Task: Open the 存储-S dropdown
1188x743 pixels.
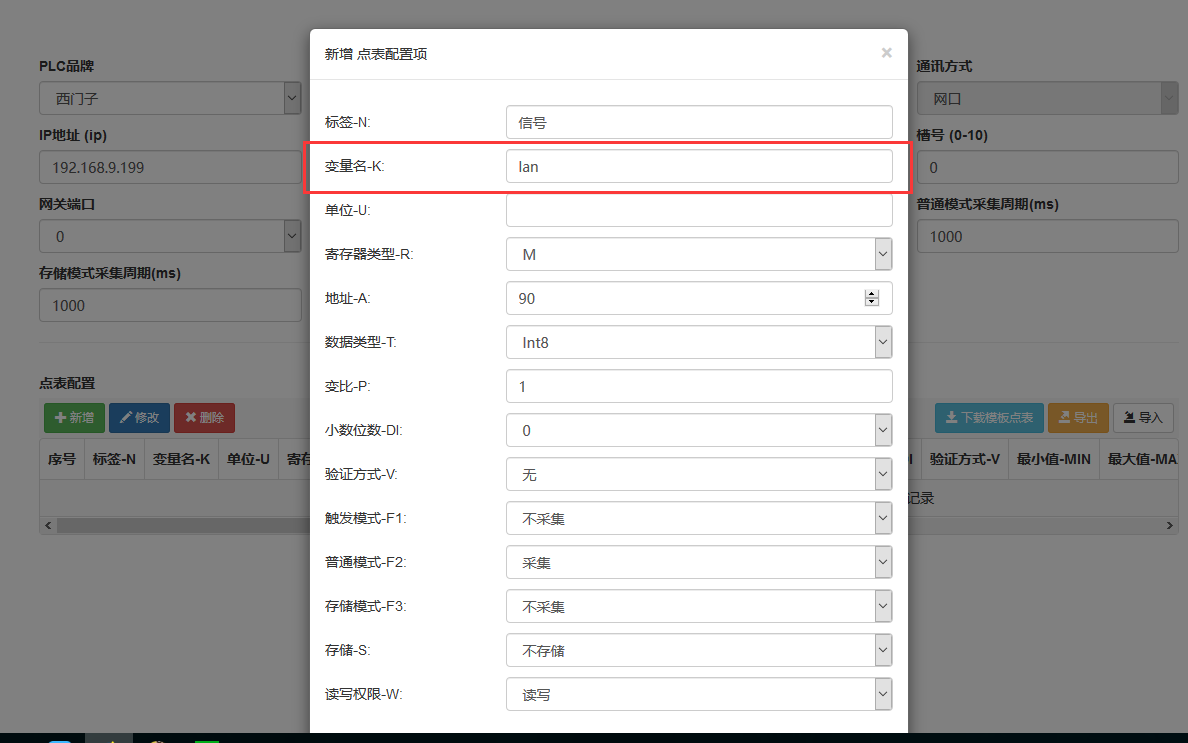Action: click(698, 651)
